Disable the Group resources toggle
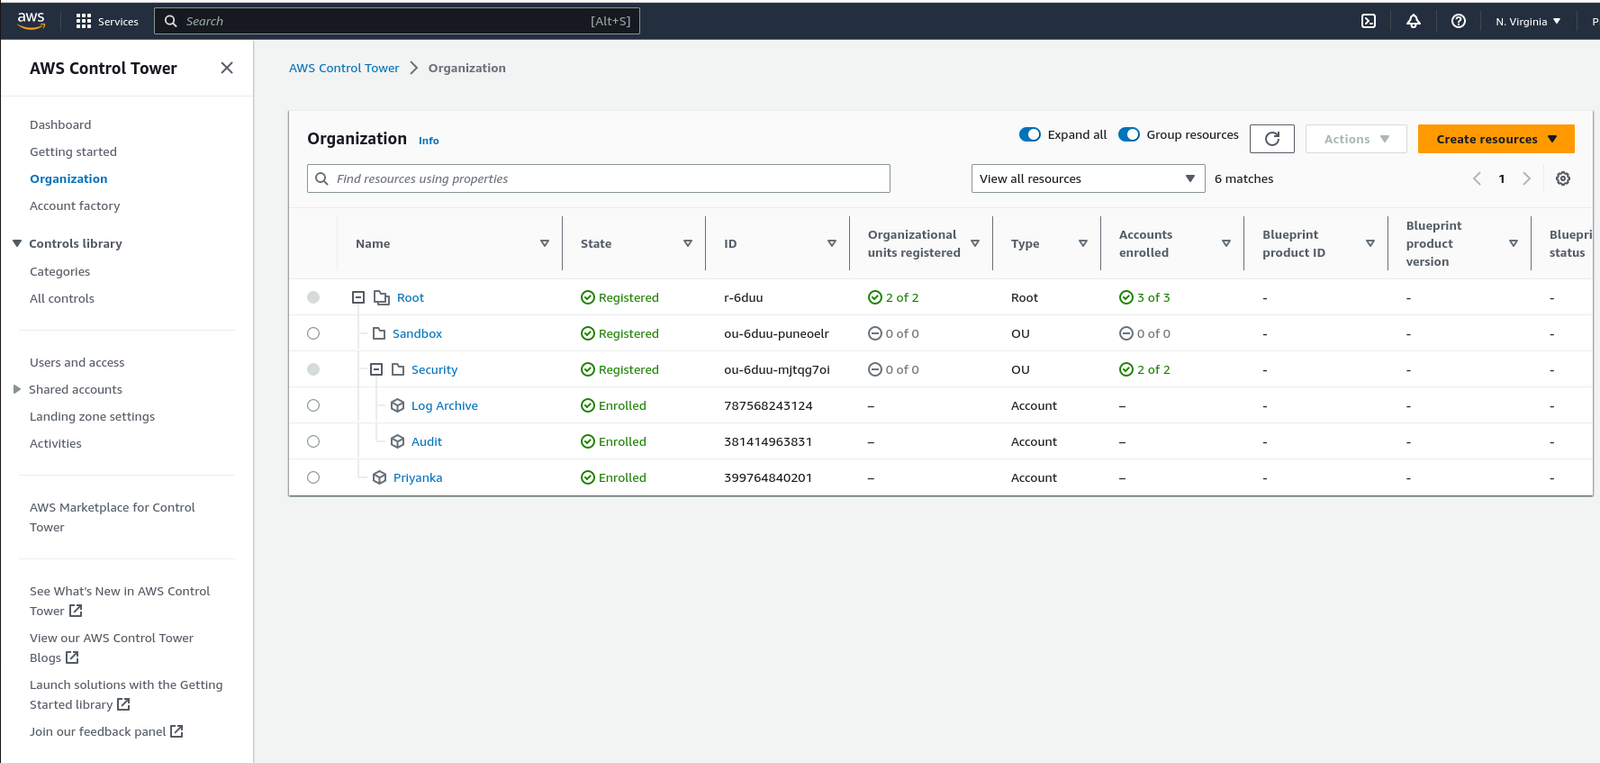The height and width of the screenshot is (763, 1600). [x=1129, y=135]
